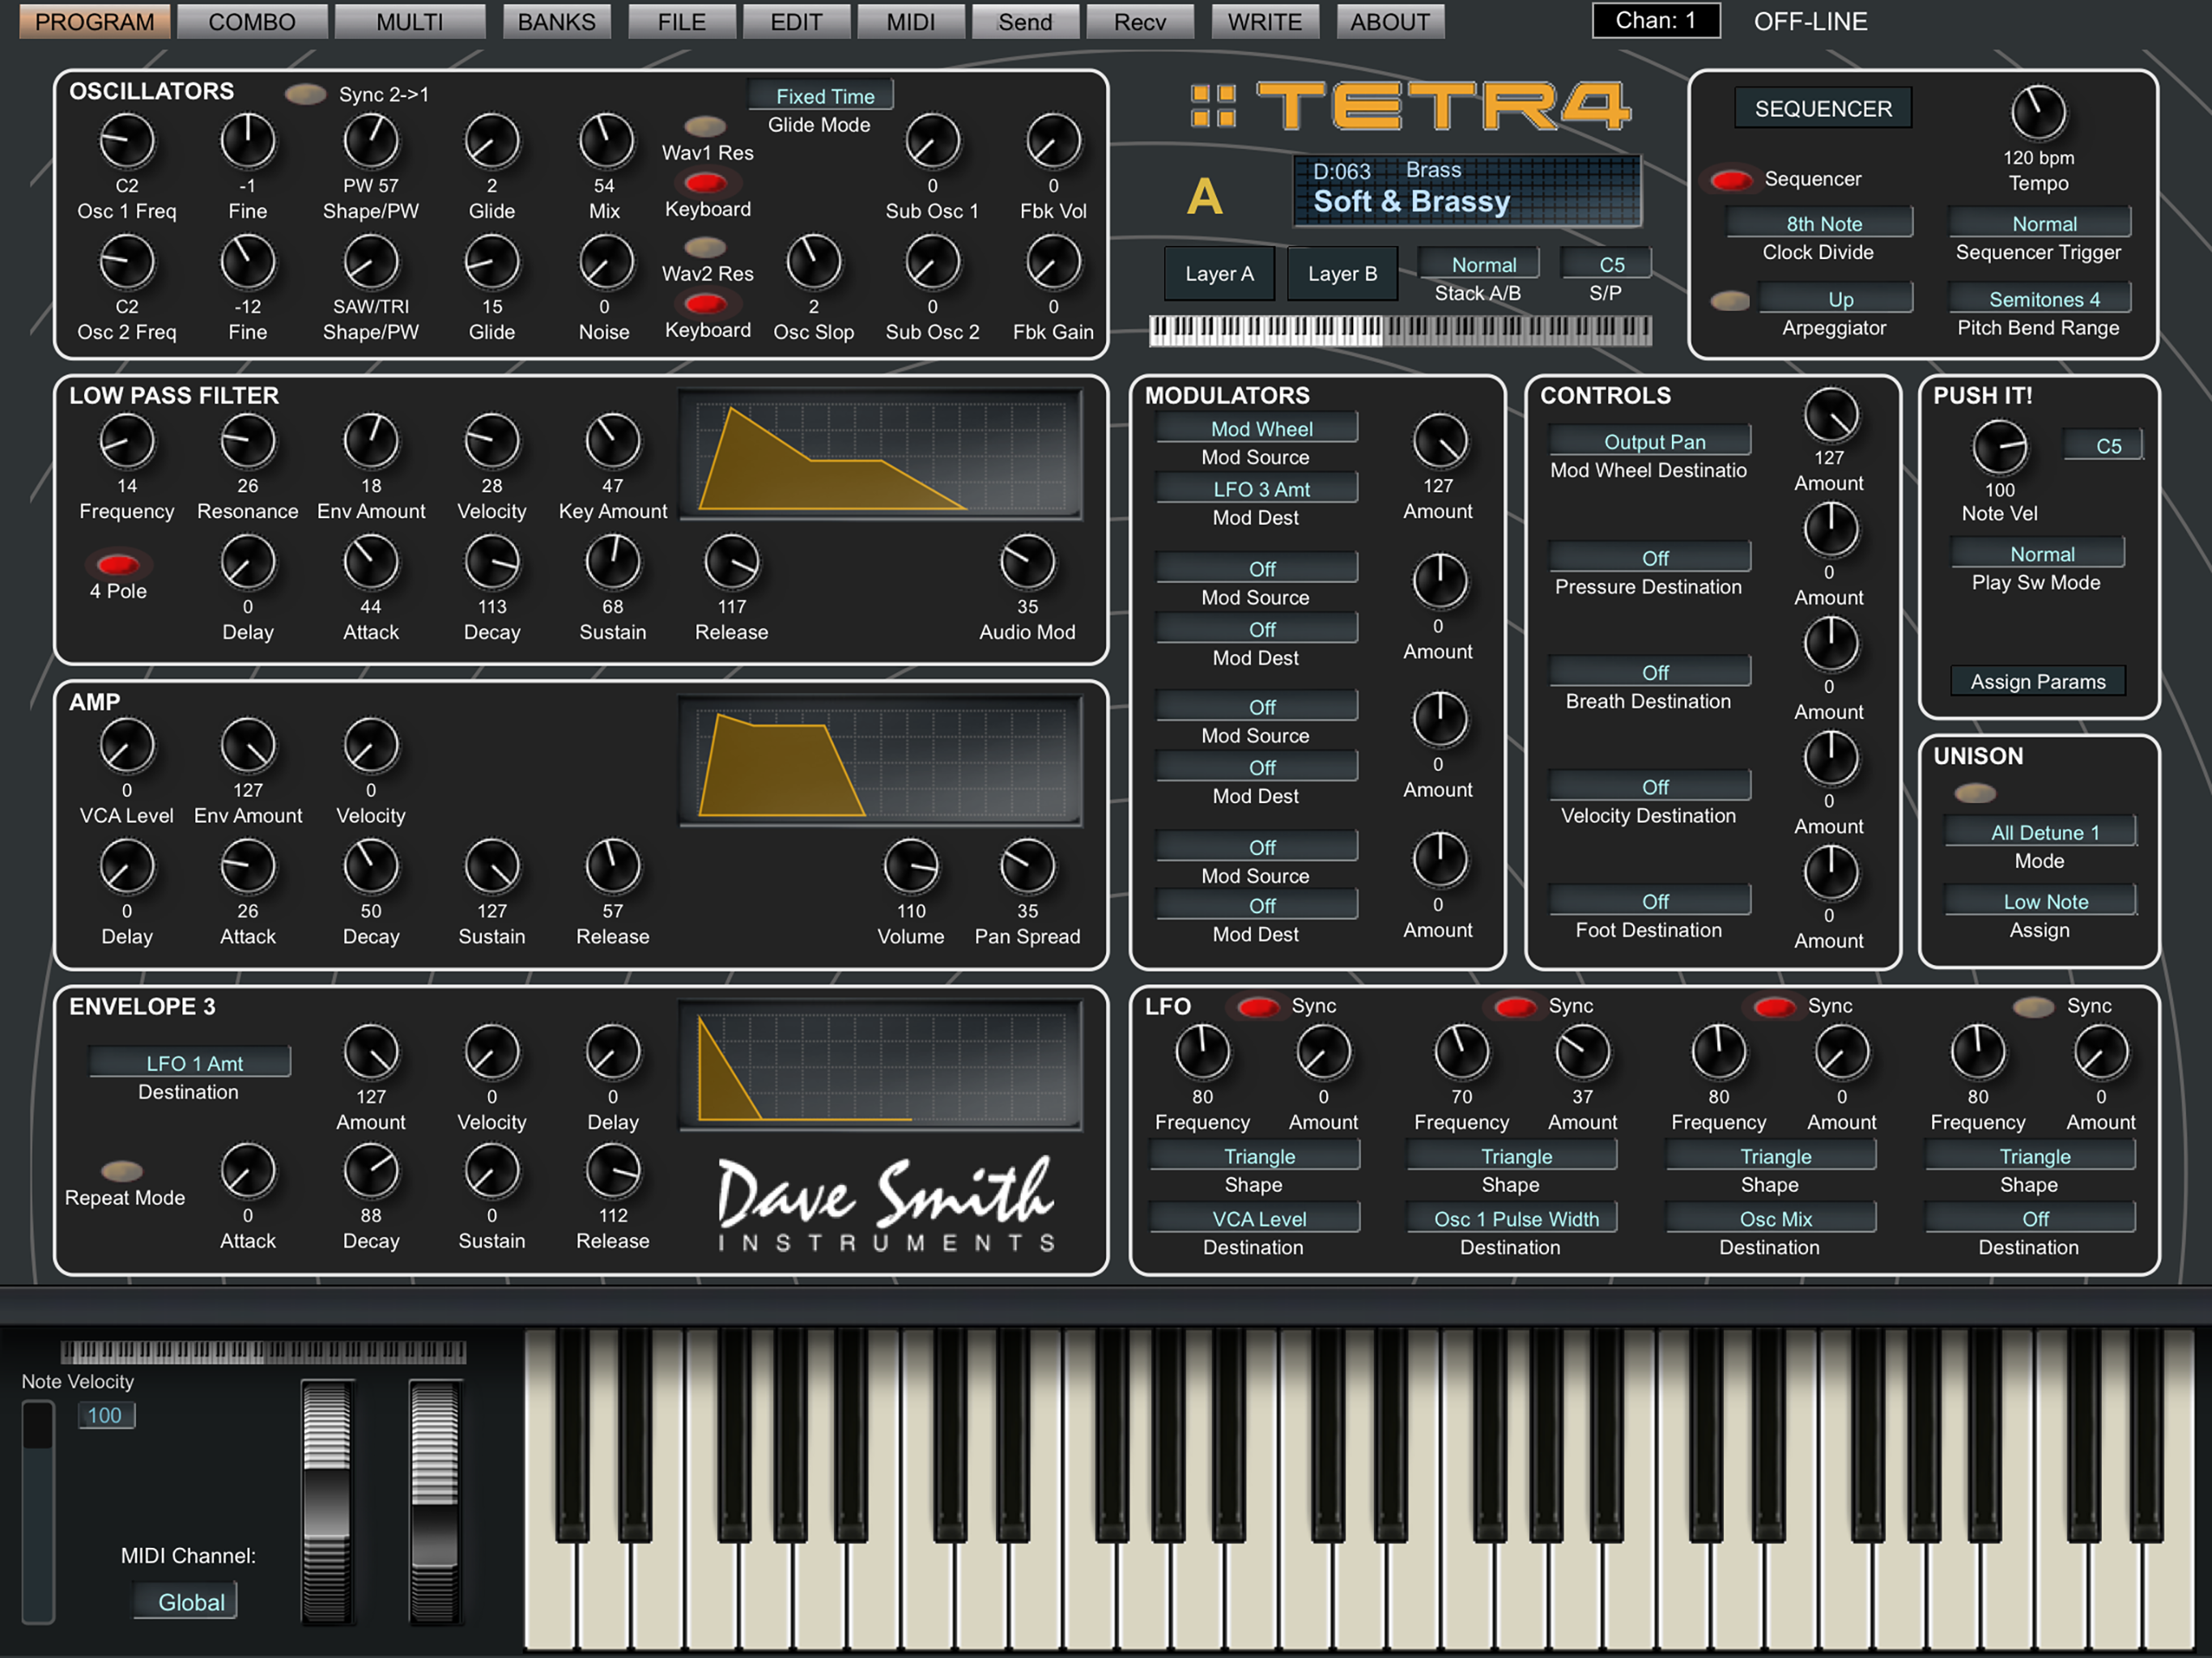Screen dimensions: 2212x1658
Task: Click the Chan: 1 channel field
Action: tap(1656, 21)
